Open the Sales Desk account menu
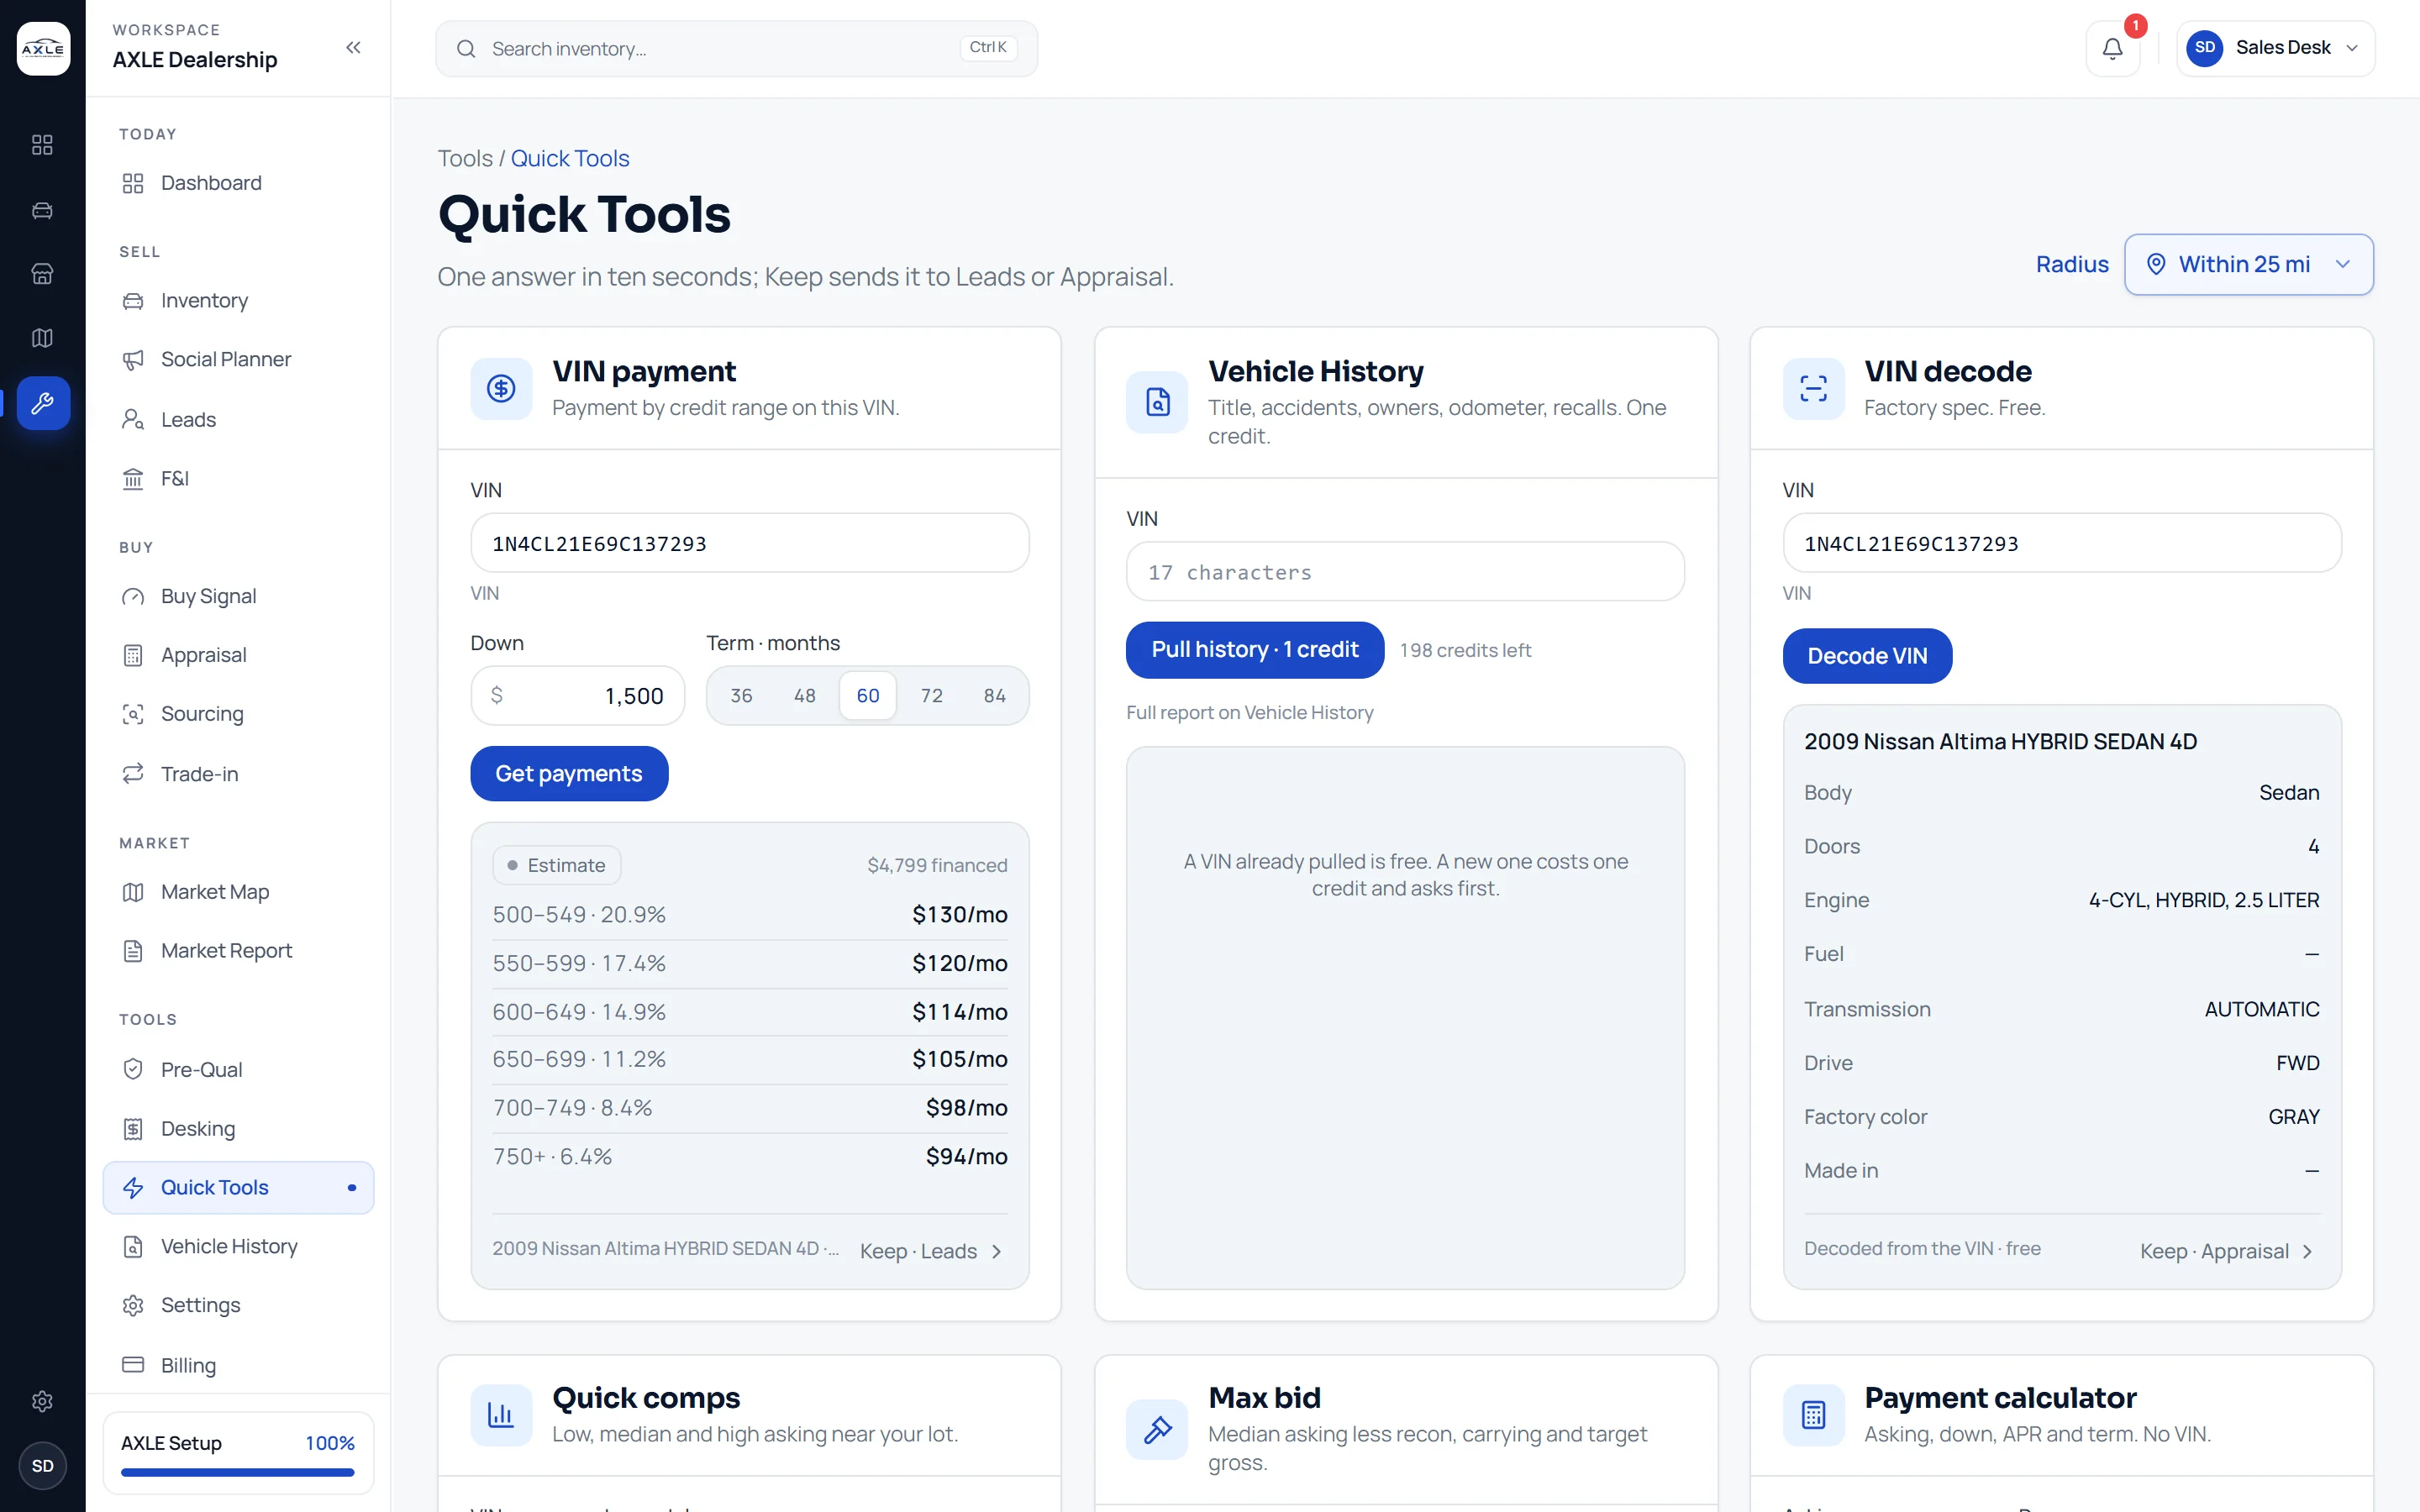 (2275, 48)
